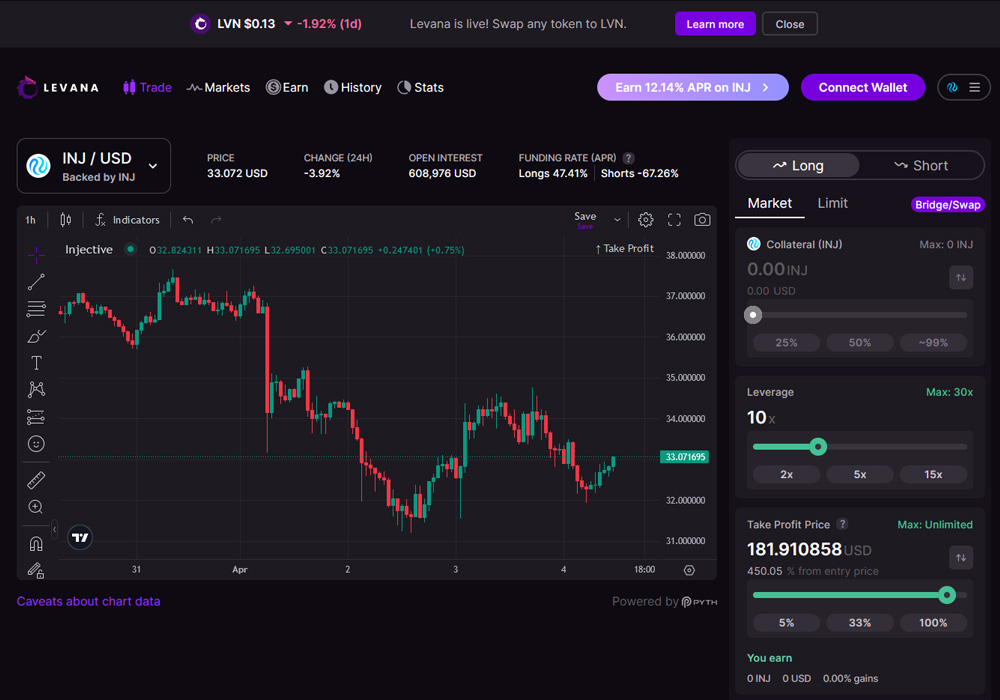The height and width of the screenshot is (700, 1000).
Task: Set collateral to 50%
Action: point(860,342)
